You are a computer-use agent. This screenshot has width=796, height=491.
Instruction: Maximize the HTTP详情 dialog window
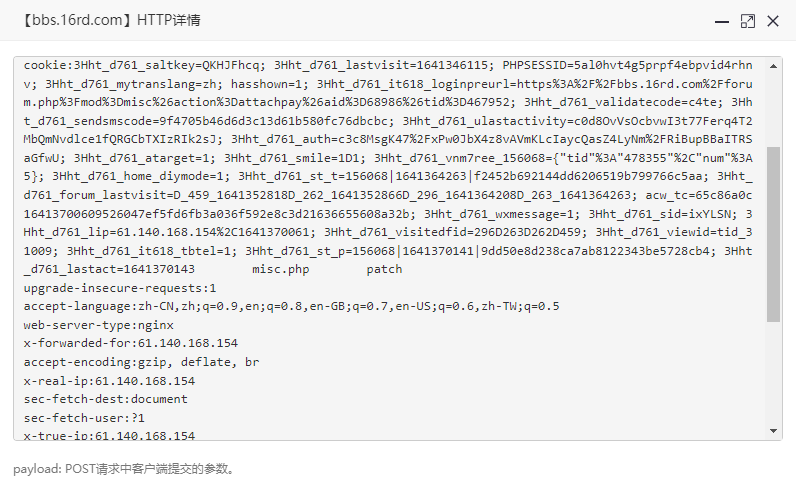(747, 21)
